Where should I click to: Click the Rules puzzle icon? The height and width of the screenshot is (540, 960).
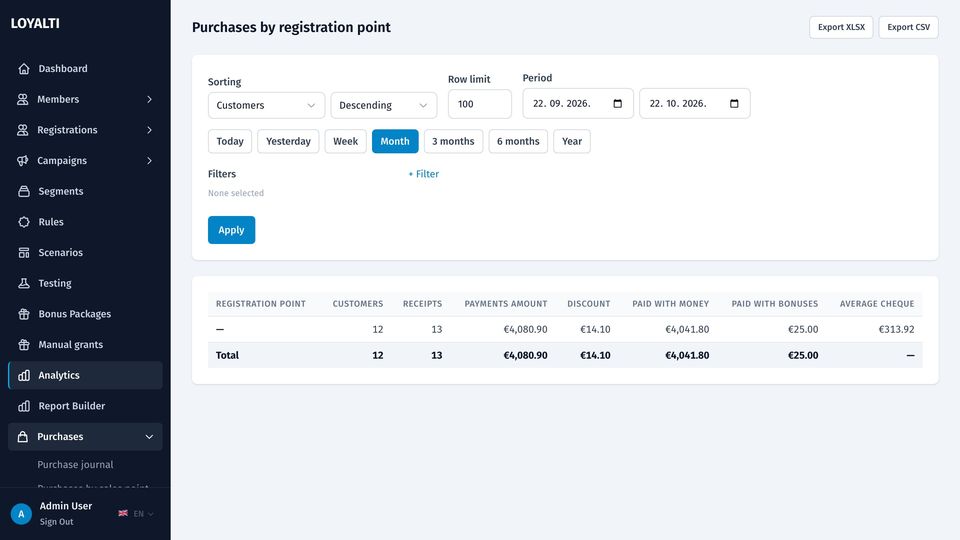pos(24,222)
